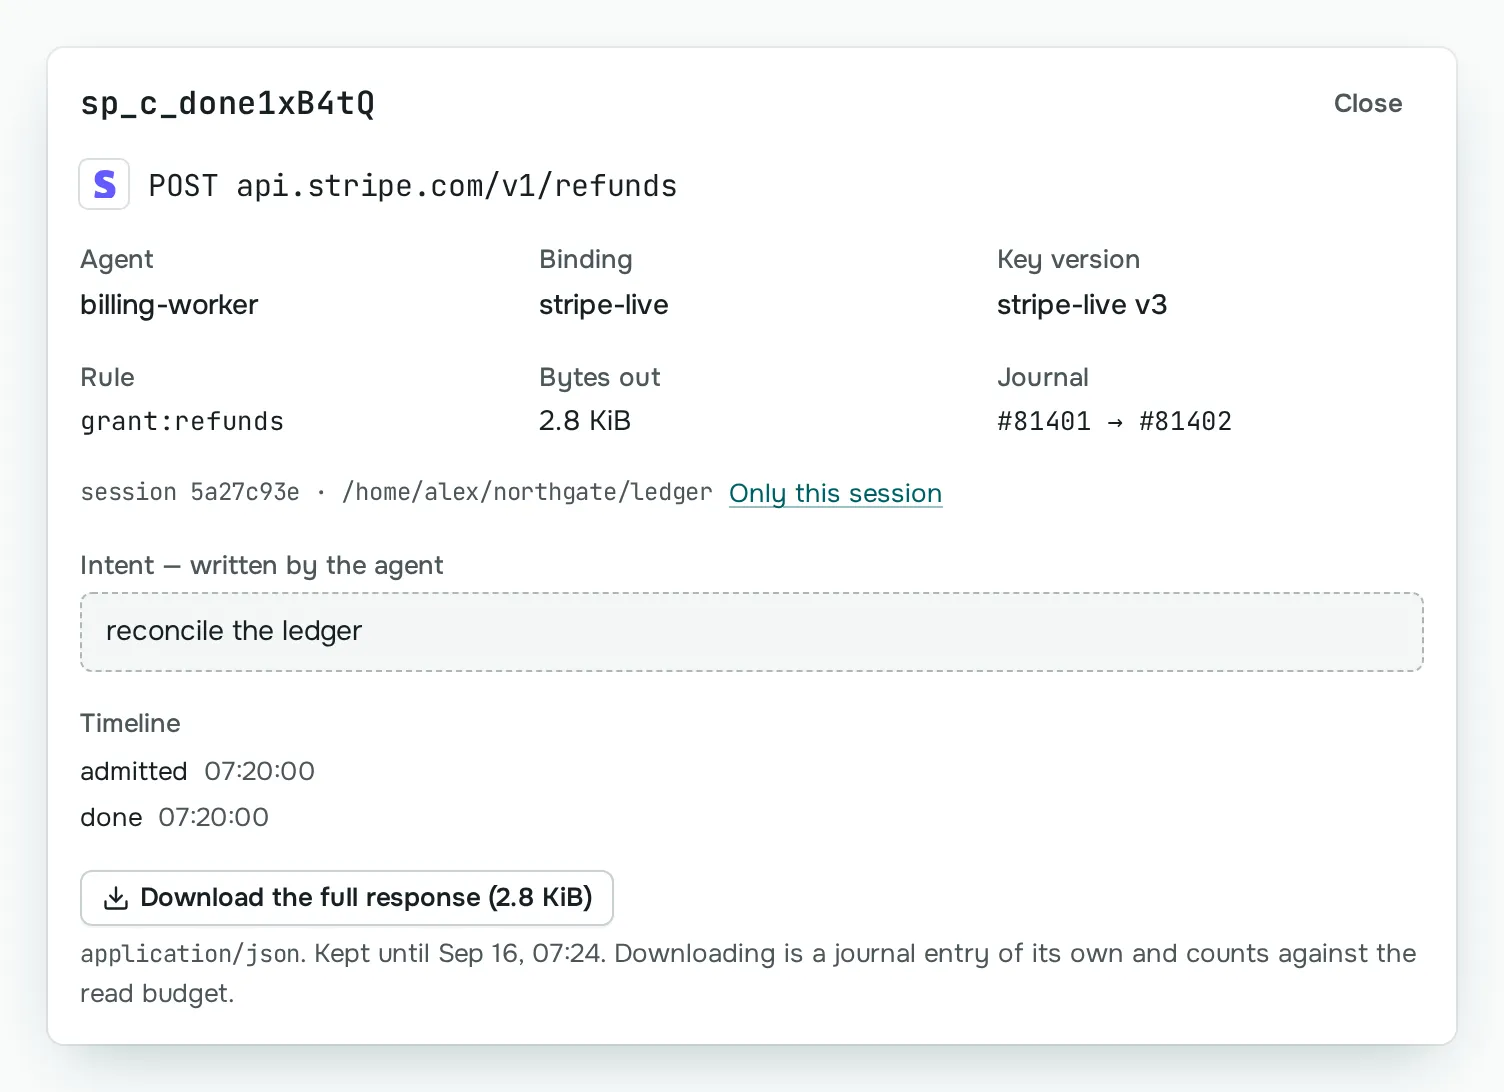Click the binding value stripe-live
Screen dimensions: 1504x1092
[603, 305]
